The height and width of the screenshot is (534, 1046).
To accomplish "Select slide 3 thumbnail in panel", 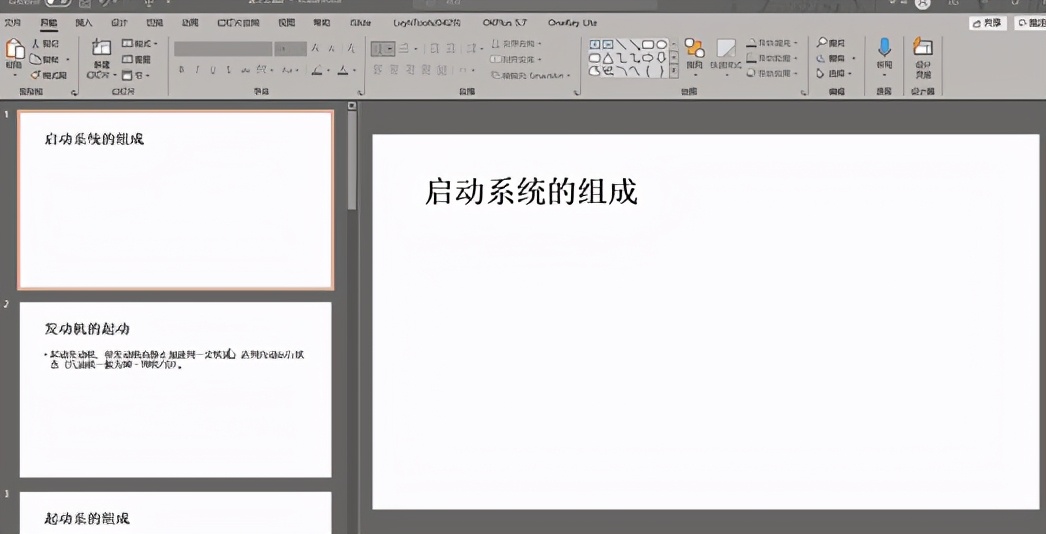I will point(175,513).
